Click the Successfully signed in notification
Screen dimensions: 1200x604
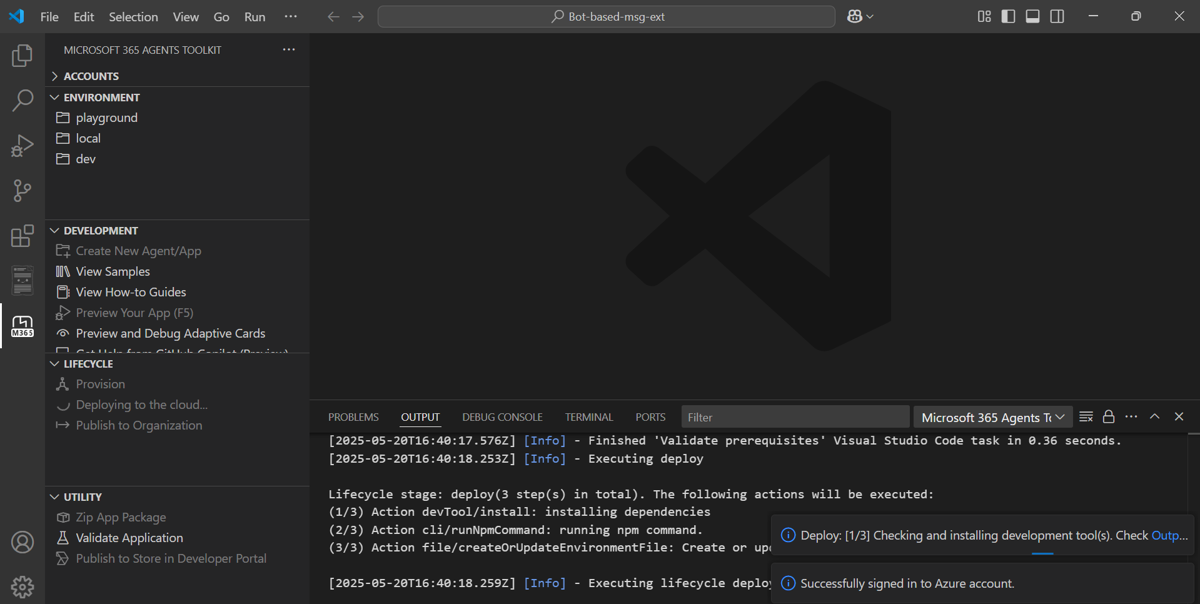982,583
